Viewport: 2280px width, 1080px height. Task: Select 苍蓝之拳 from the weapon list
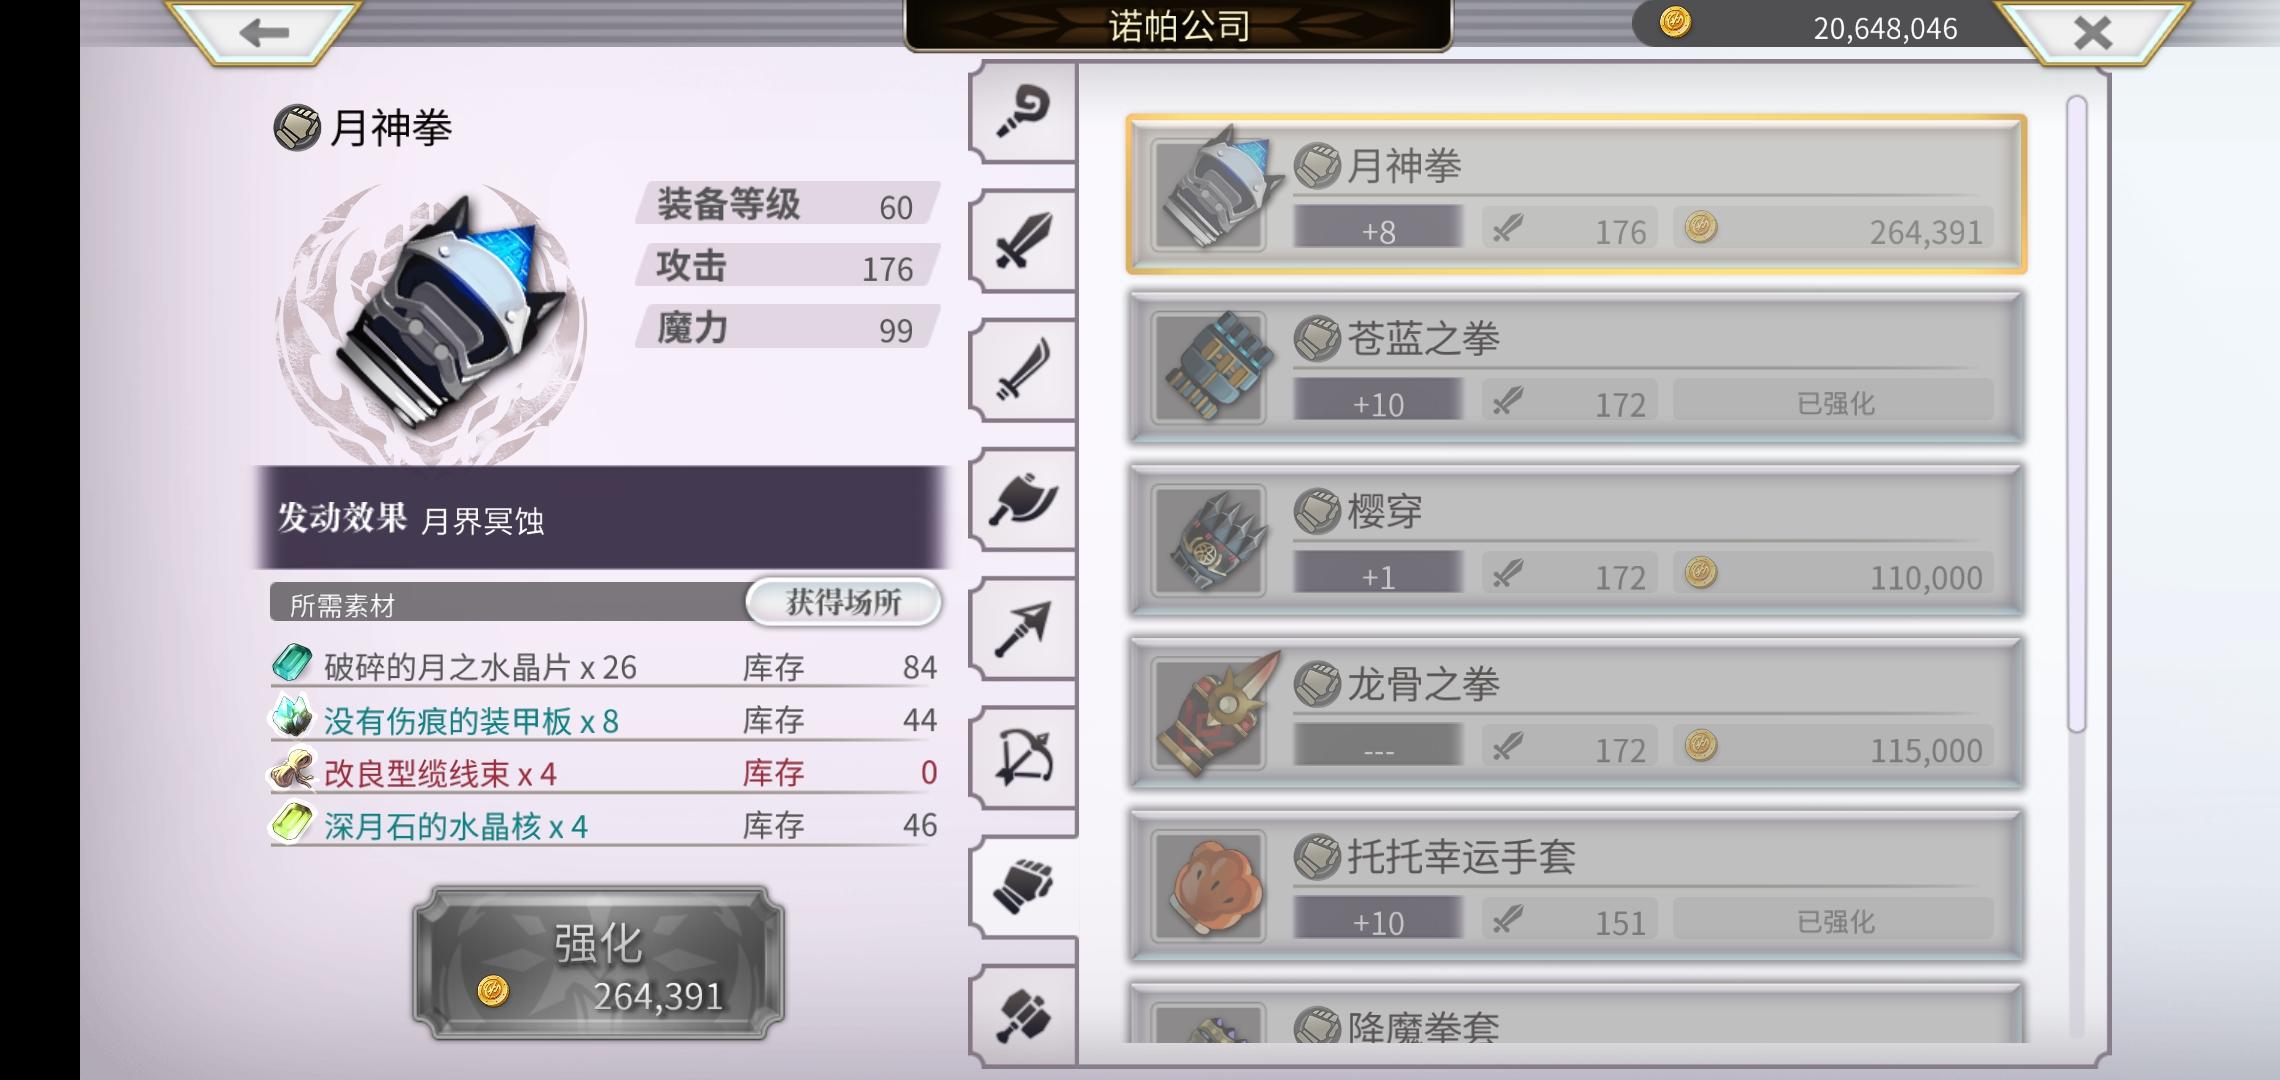(1577, 367)
